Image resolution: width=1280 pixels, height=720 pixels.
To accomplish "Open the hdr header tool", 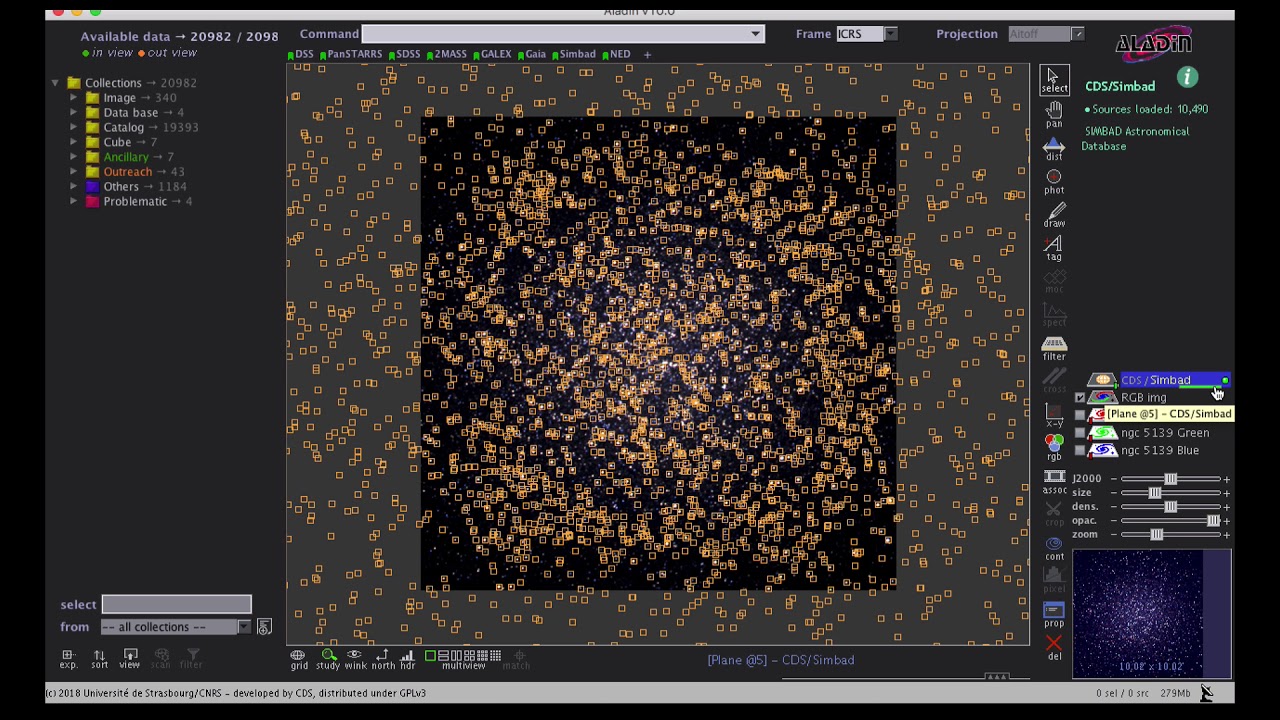I will [407, 659].
